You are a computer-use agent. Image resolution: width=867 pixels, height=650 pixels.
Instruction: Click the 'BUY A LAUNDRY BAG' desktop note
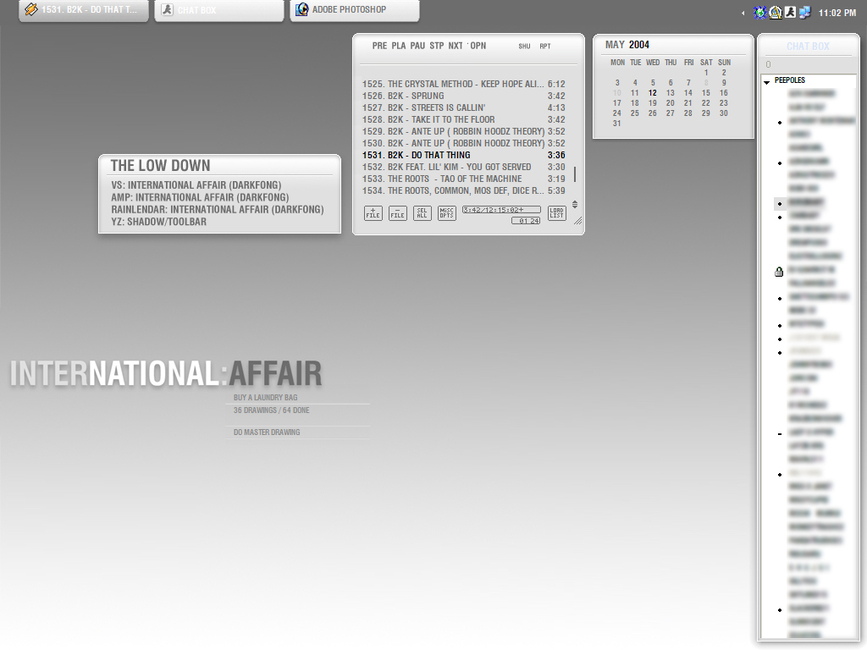[x=265, y=397]
